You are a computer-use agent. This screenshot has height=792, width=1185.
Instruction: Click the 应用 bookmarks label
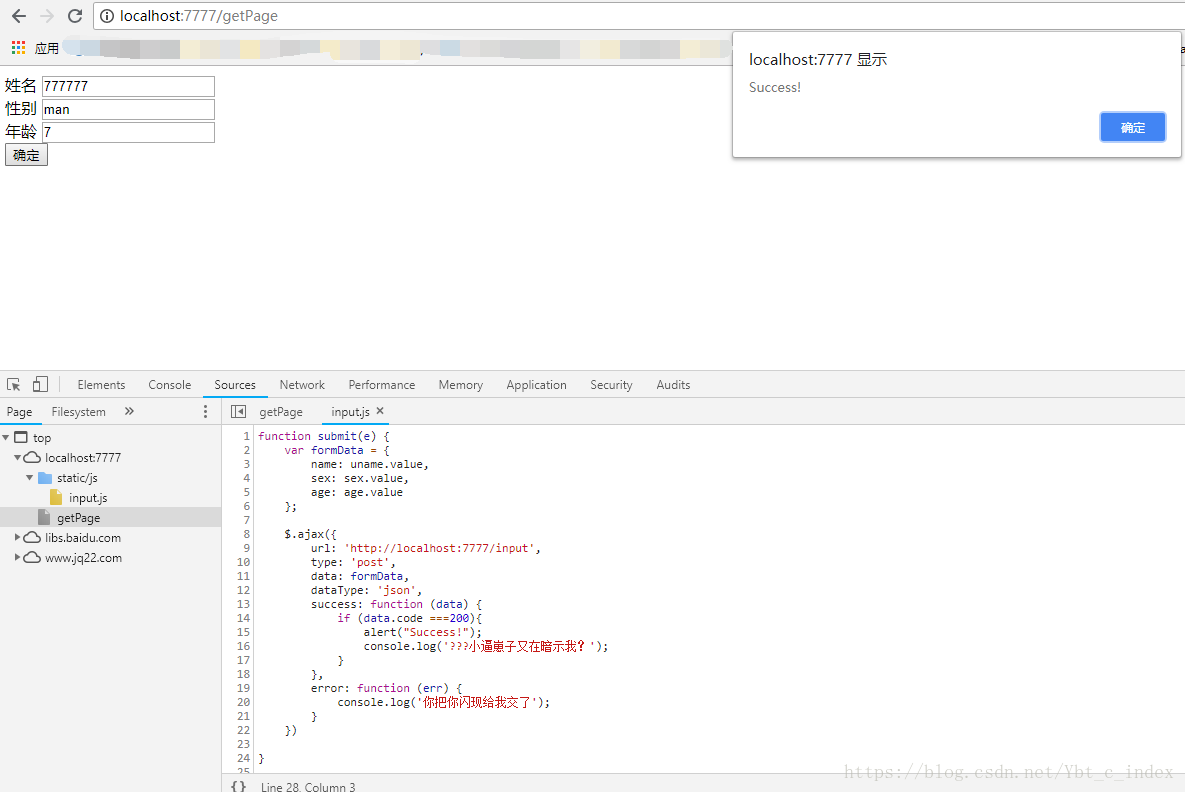[x=47, y=48]
